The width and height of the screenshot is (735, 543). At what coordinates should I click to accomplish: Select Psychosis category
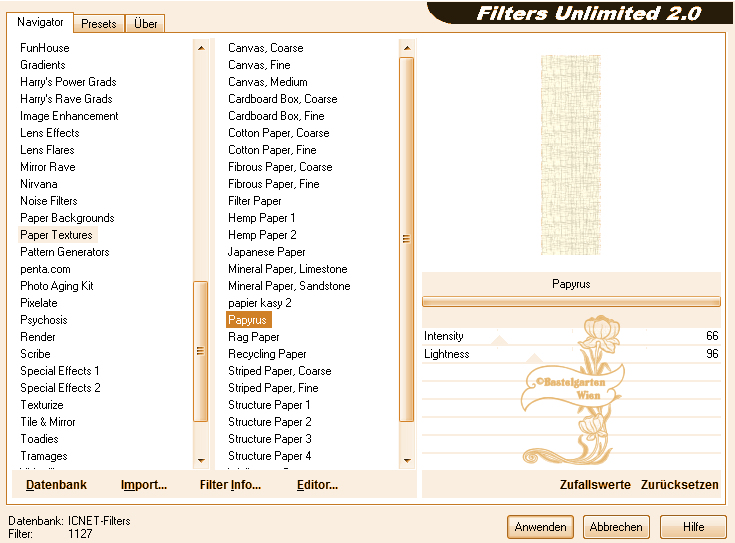[x=44, y=320]
